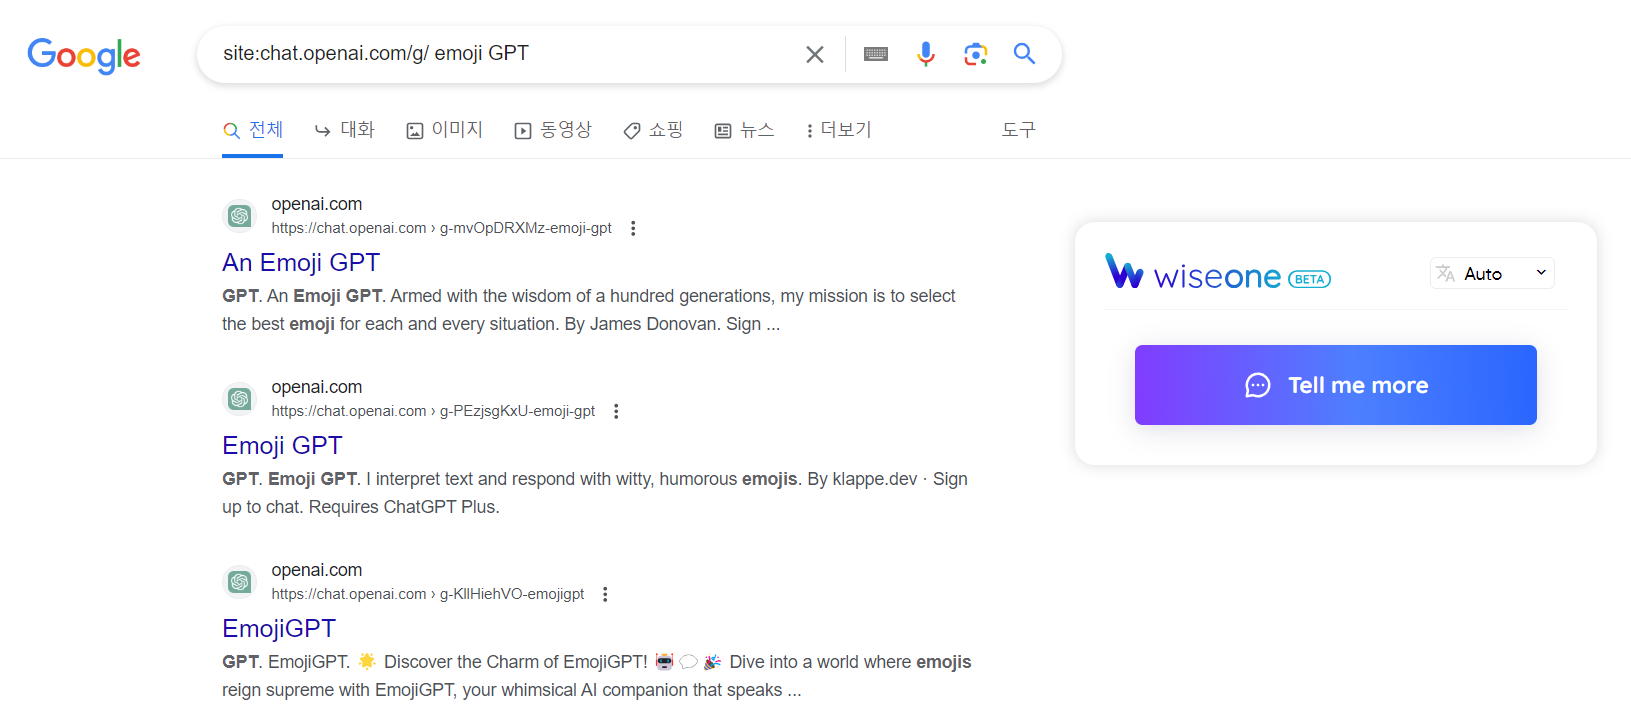This screenshot has width=1631, height=728.
Task: Clear the search box with X icon
Action: (815, 54)
